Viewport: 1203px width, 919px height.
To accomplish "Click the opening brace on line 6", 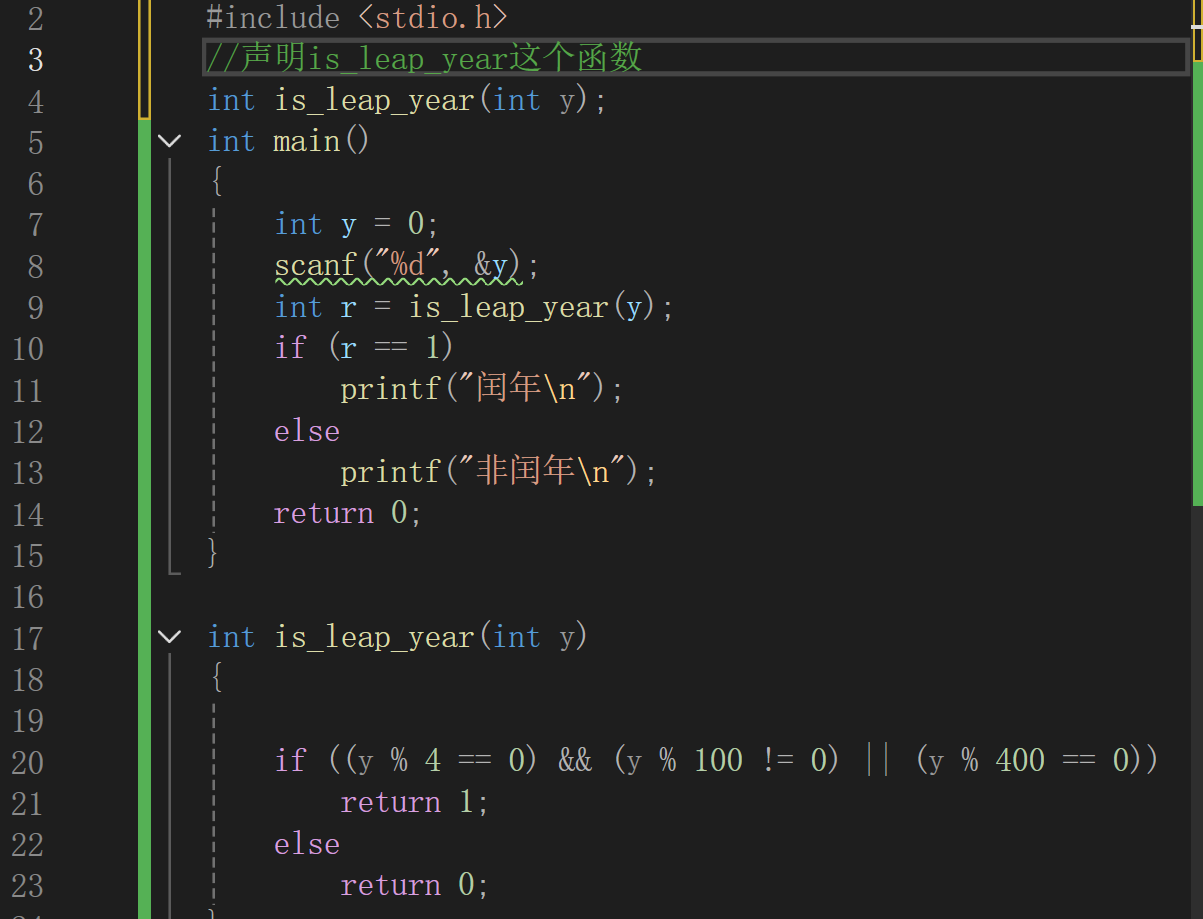I will [x=215, y=183].
